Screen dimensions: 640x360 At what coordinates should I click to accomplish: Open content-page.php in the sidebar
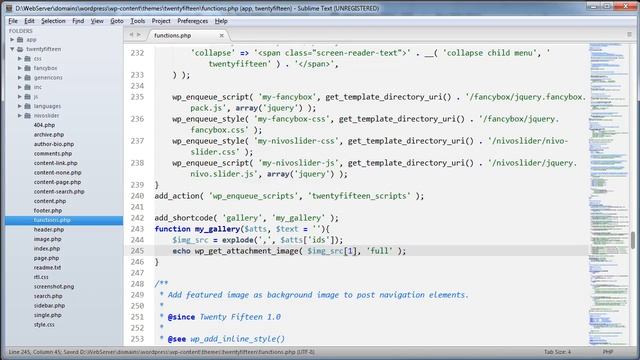pyautogui.click(x=57, y=182)
